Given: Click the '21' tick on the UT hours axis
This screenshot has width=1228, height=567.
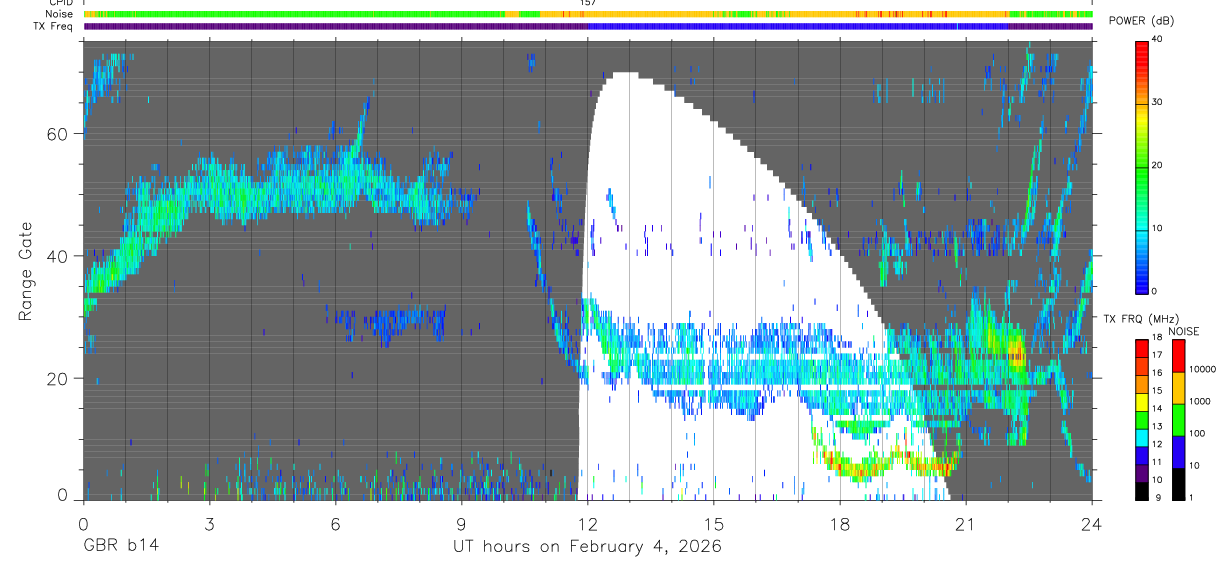Looking at the screenshot, I should click(x=966, y=523).
